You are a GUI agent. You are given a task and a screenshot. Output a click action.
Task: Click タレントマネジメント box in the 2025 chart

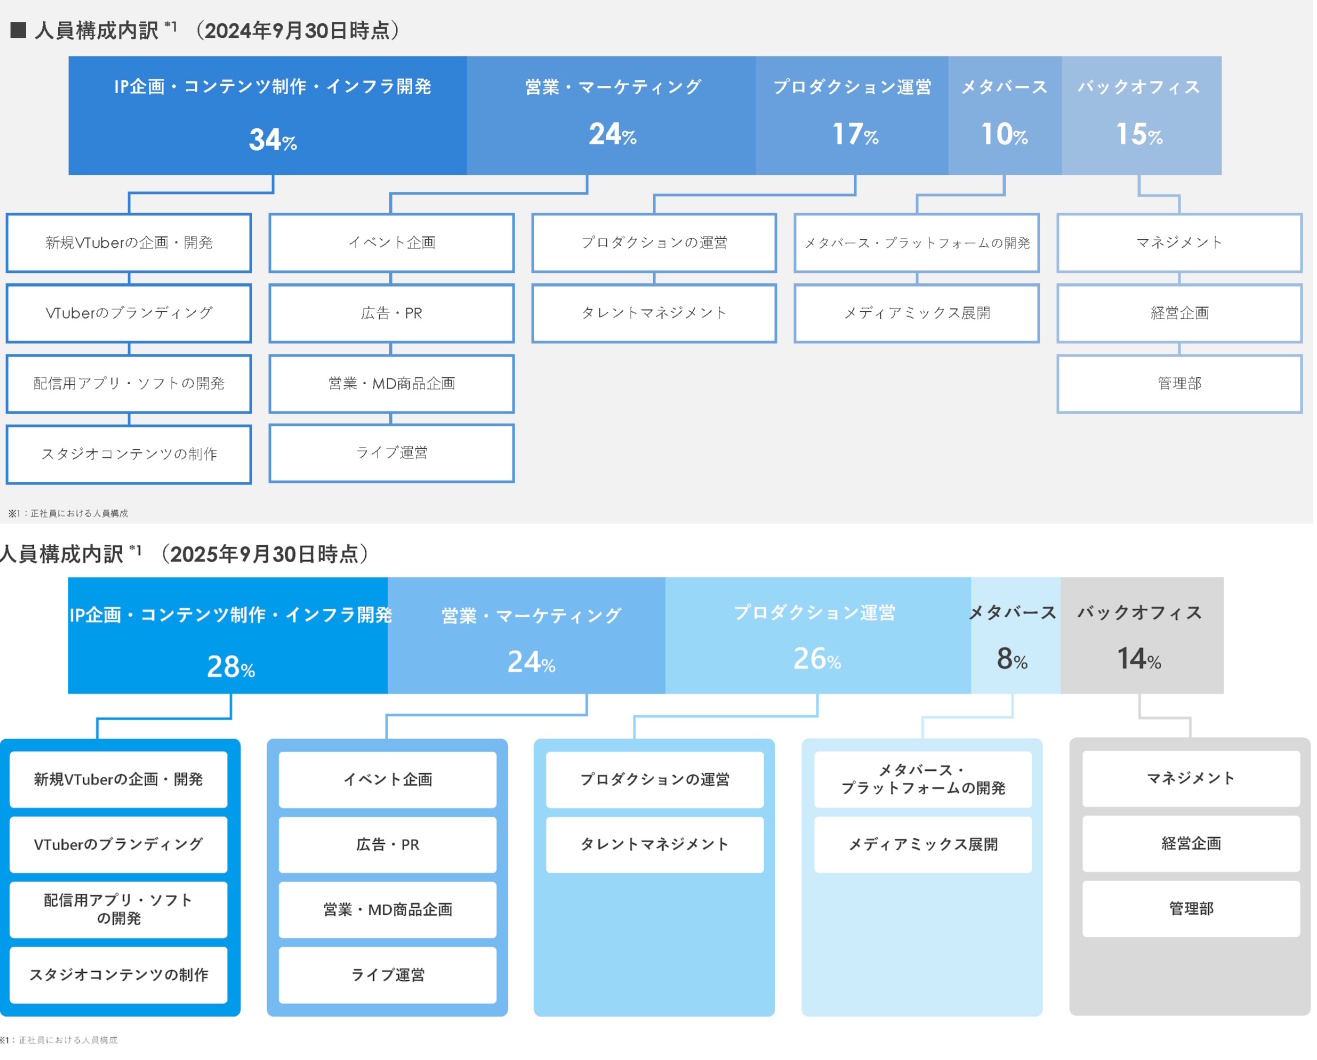coord(655,845)
